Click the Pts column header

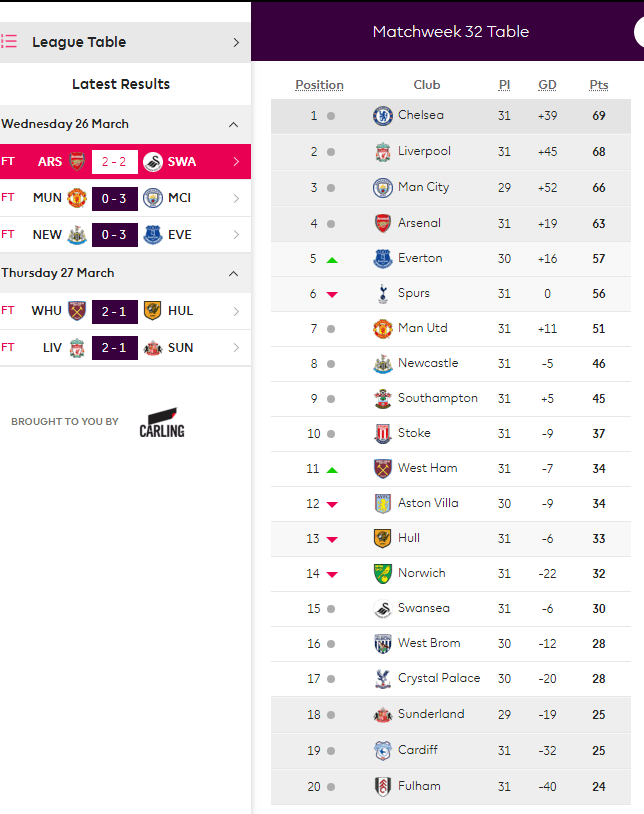pyautogui.click(x=599, y=85)
